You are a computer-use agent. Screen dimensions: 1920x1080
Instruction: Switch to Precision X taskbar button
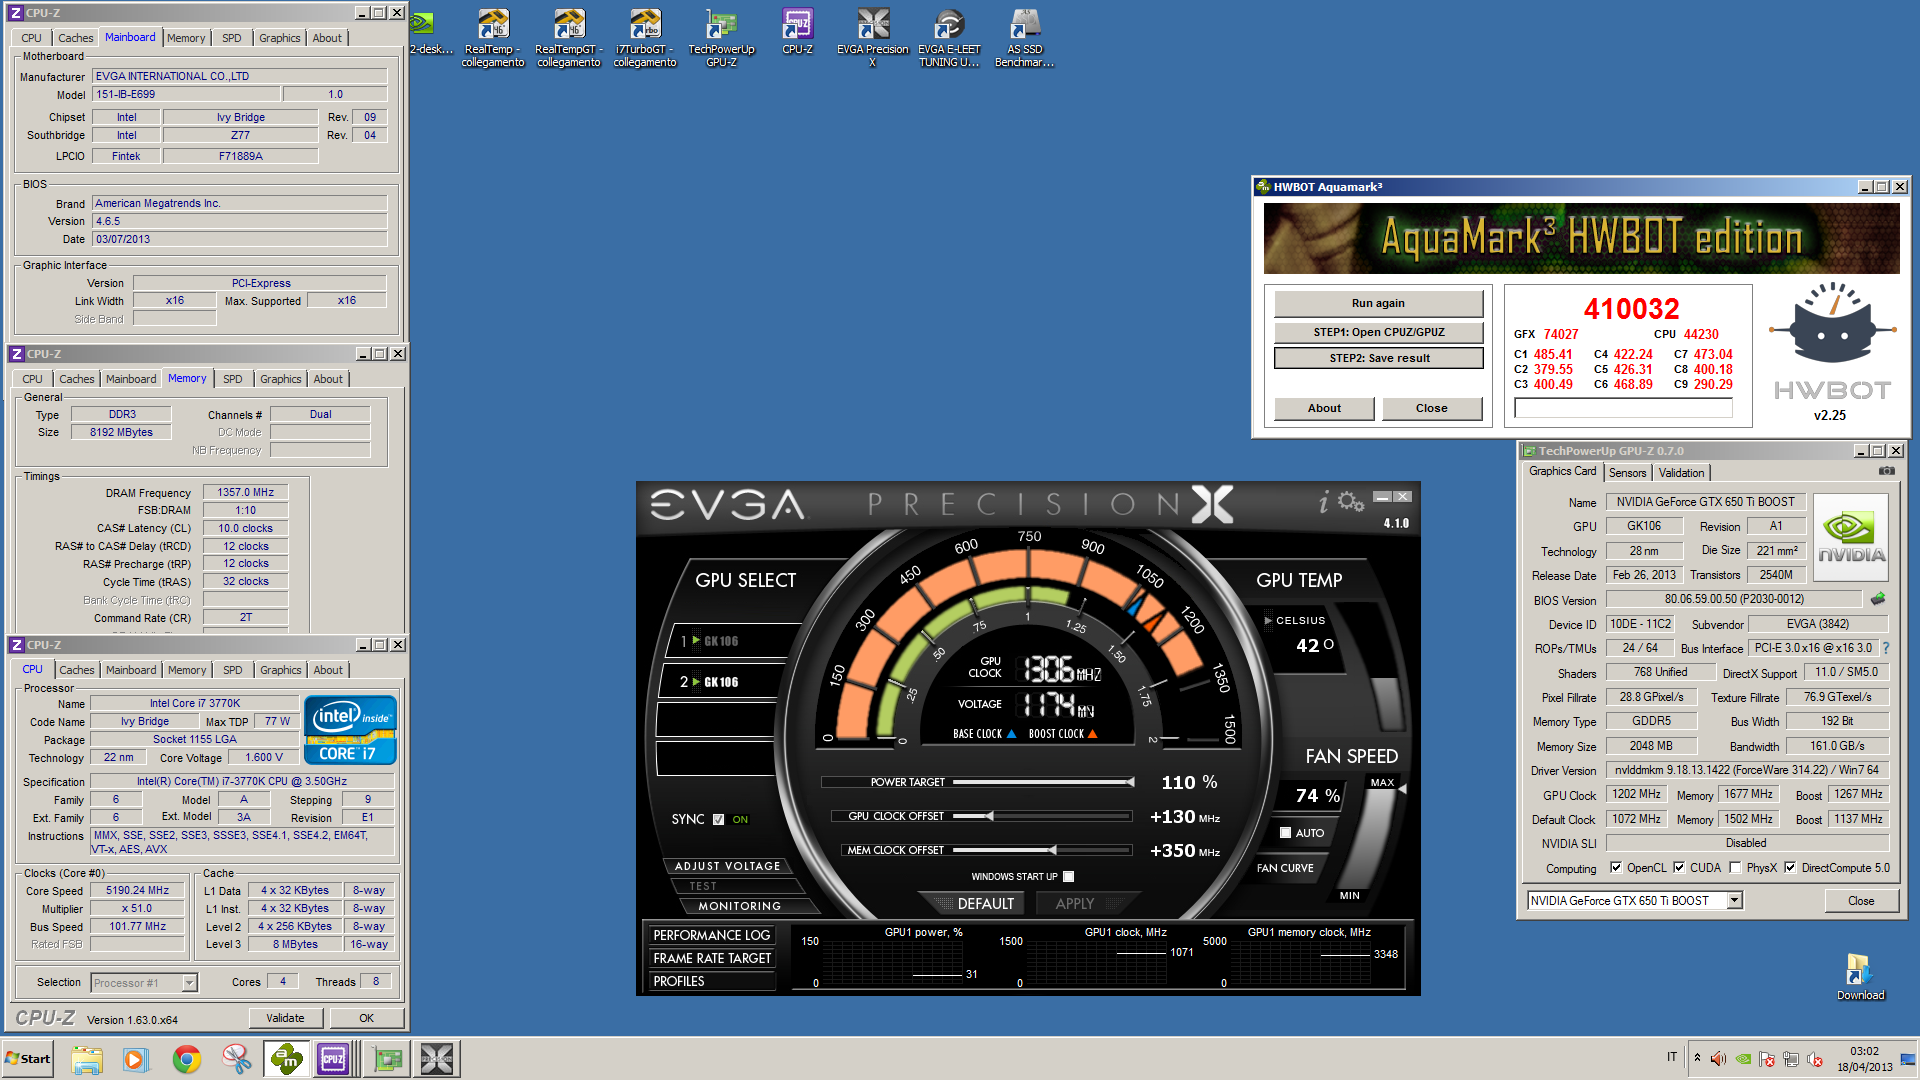pos(437,1059)
